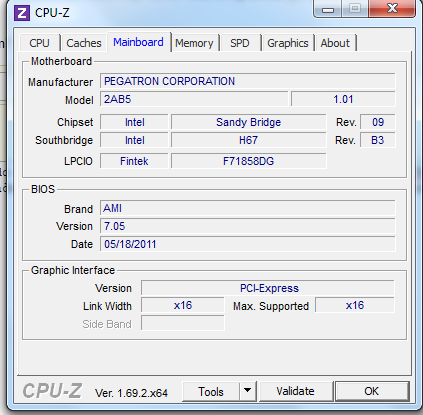Close the CPU-Z window
423x415 pixels.
point(392,8)
